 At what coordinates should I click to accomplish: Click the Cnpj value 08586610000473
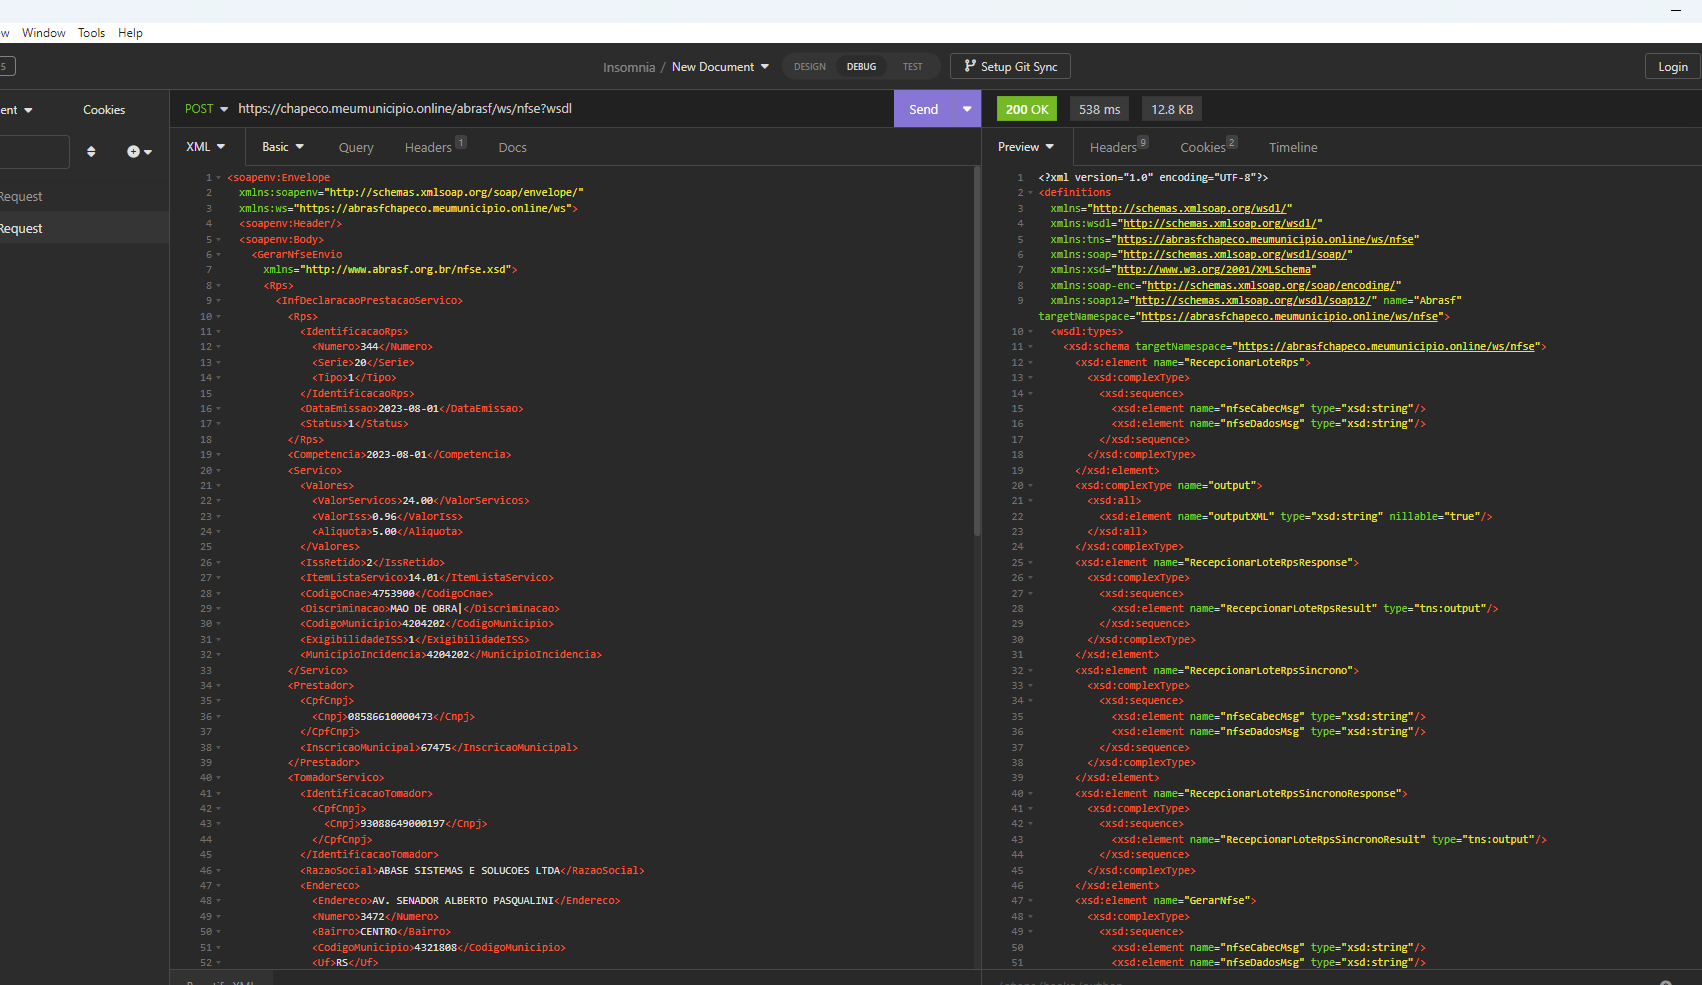coord(390,717)
